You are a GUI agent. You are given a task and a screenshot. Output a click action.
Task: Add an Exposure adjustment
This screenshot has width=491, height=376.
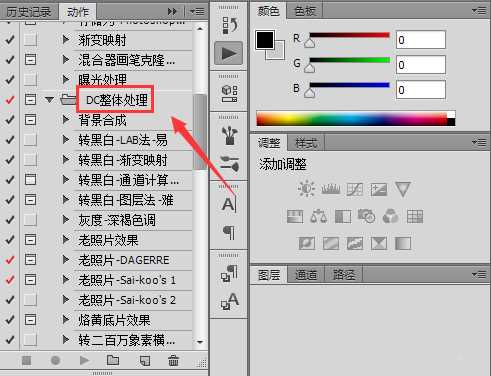coord(379,189)
